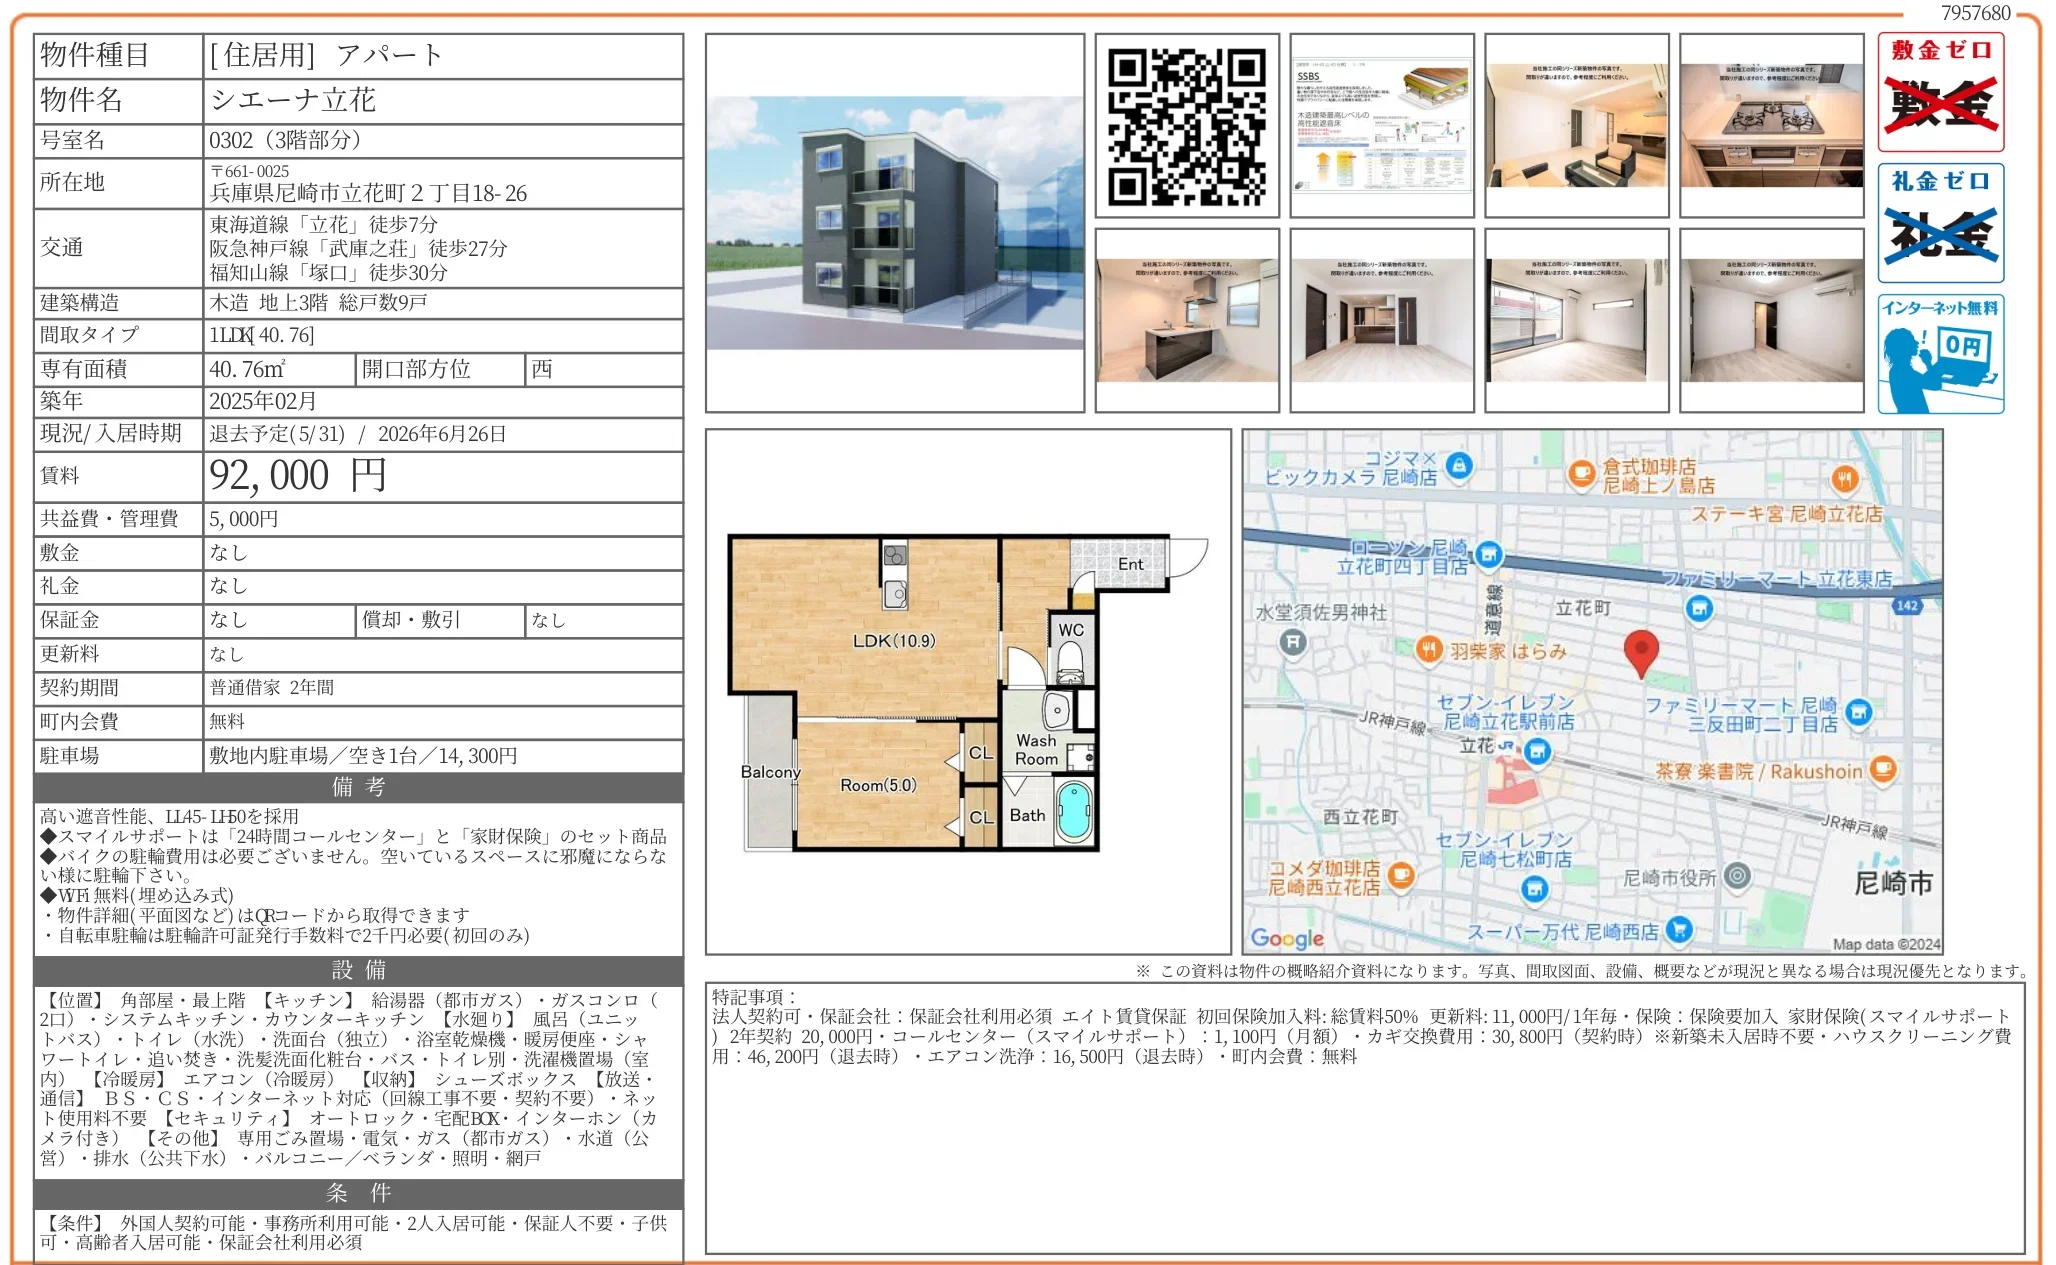Click the 備考 section header bar
This screenshot has height=1265, width=2056.
click(358, 787)
